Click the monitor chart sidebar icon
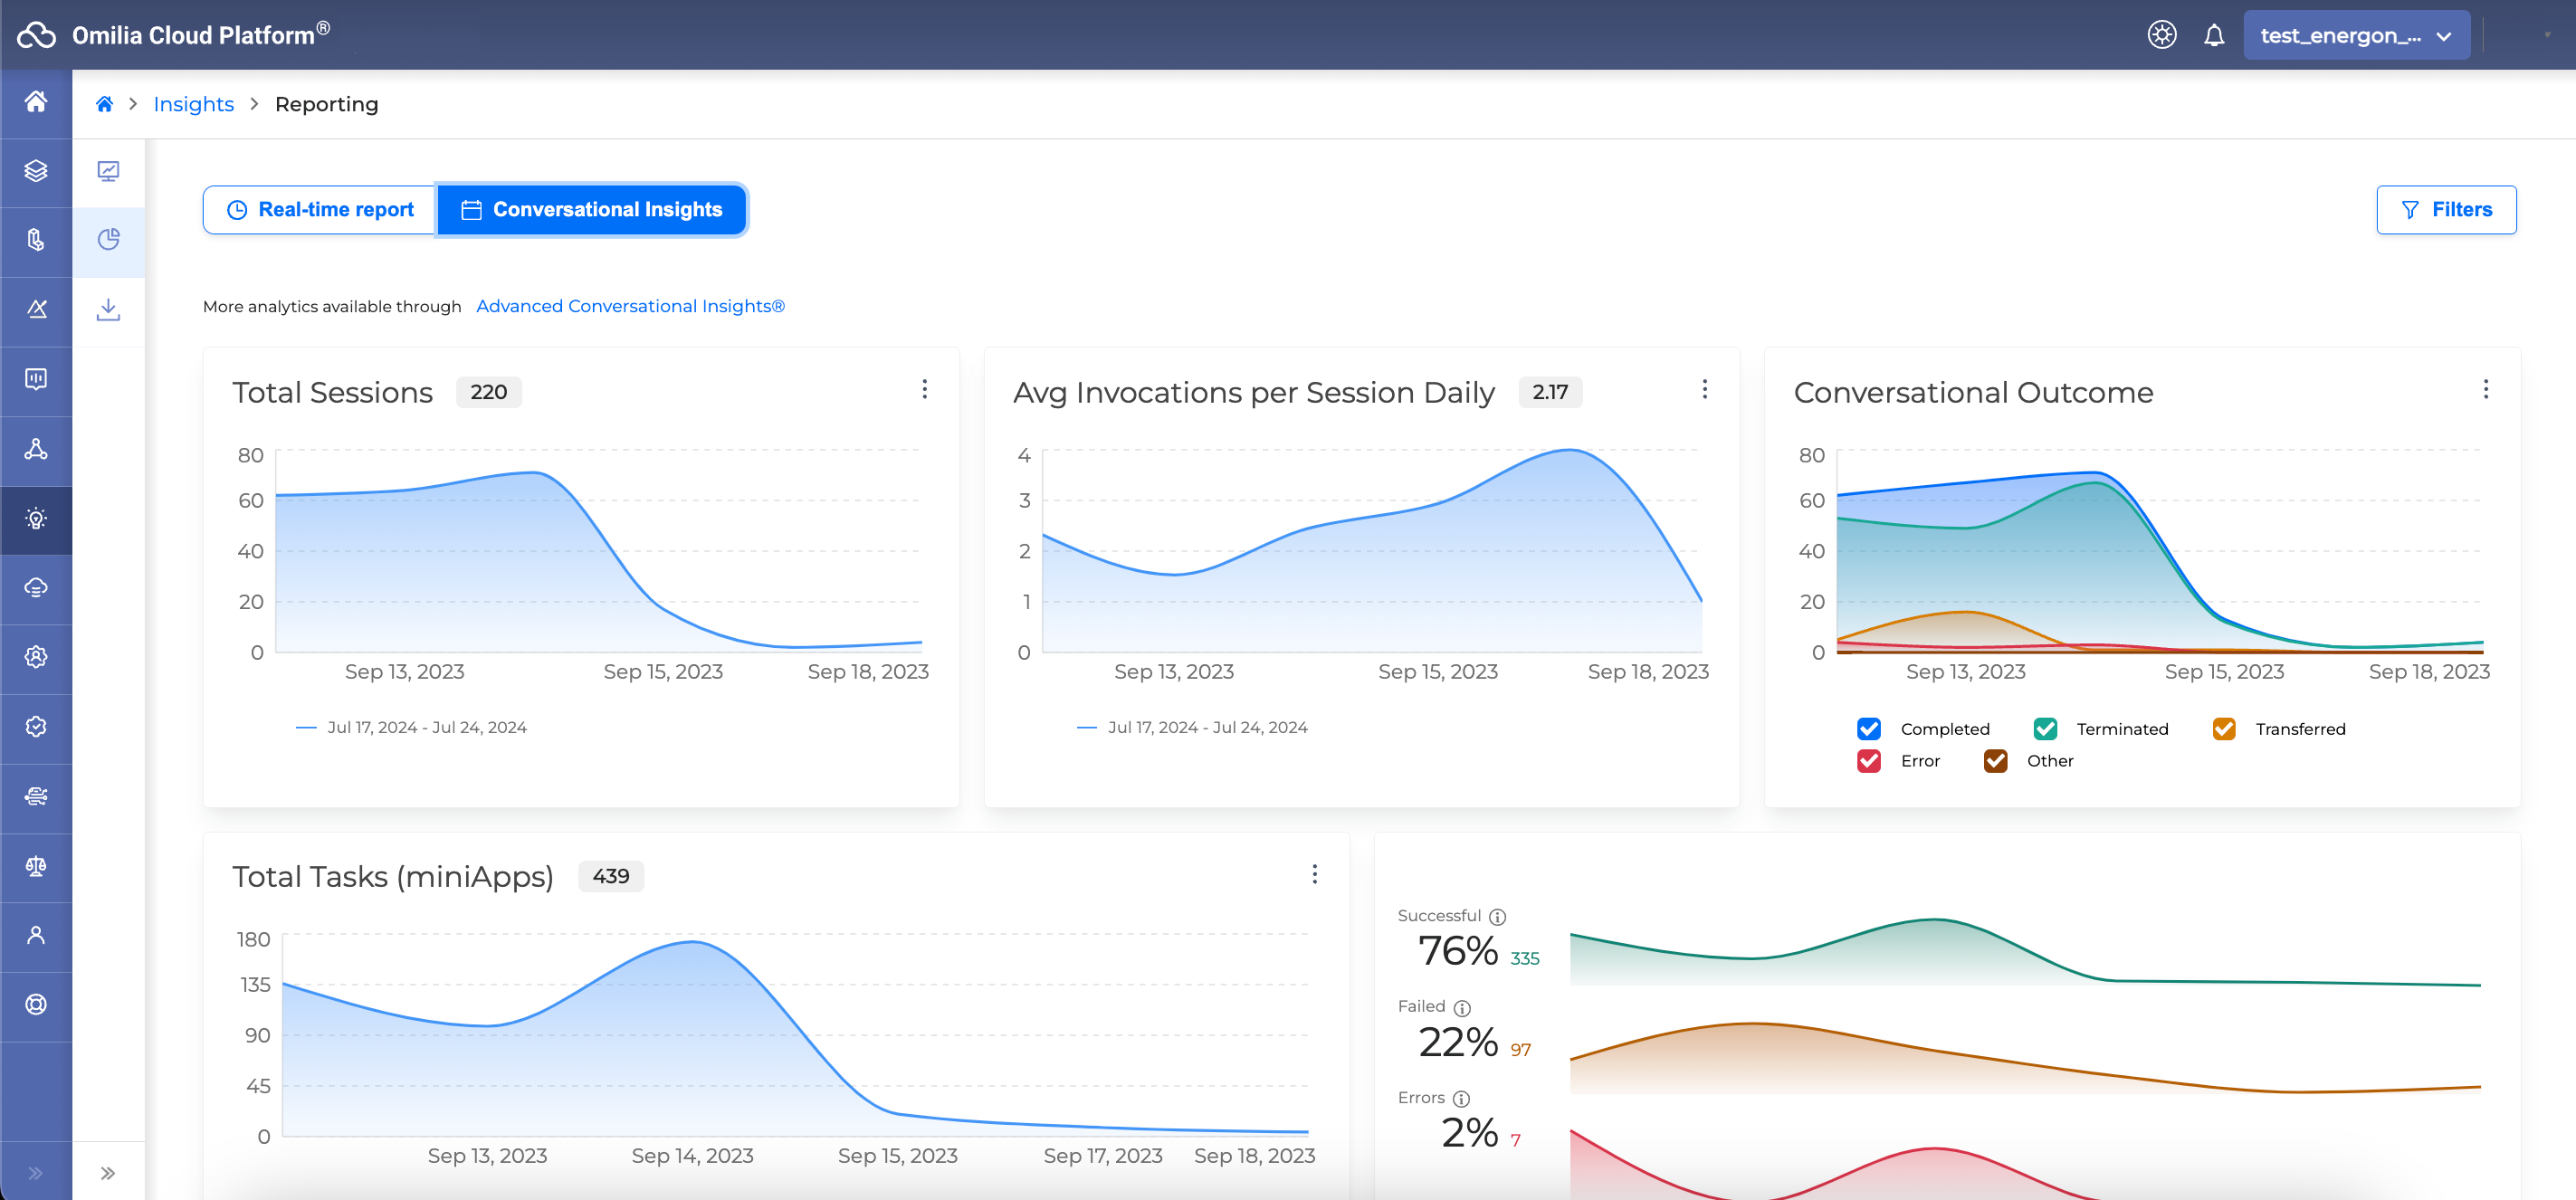This screenshot has height=1200, width=2576. (x=108, y=172)
